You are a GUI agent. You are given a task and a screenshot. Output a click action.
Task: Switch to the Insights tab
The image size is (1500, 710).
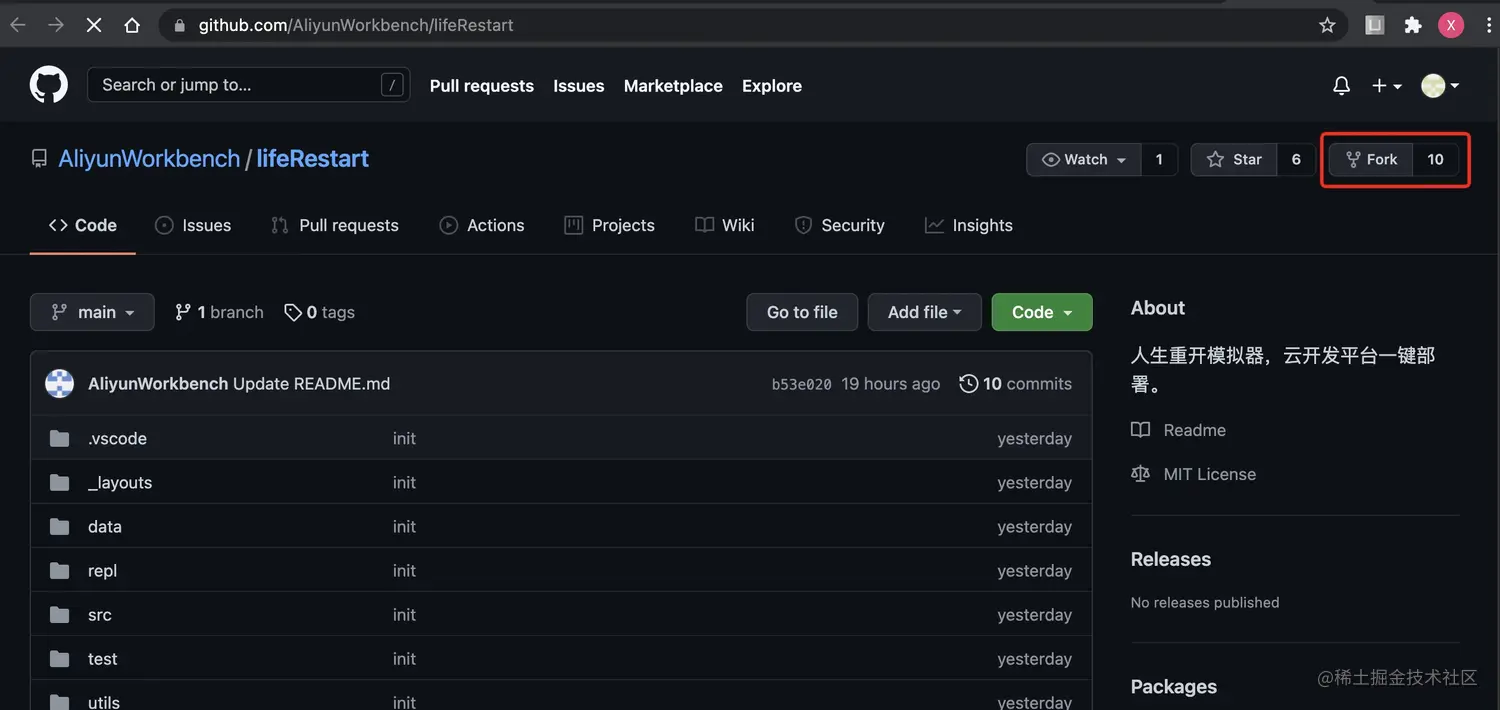pyautogui.click(x=969, y=225)
